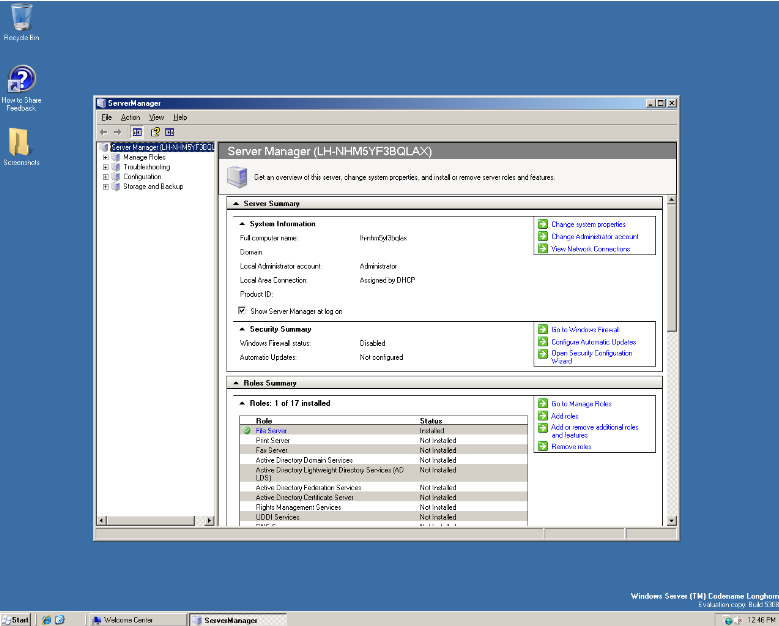The image size is (779, 626).
Task: Click the Configure Automatic Updates link
Action: 594,342
